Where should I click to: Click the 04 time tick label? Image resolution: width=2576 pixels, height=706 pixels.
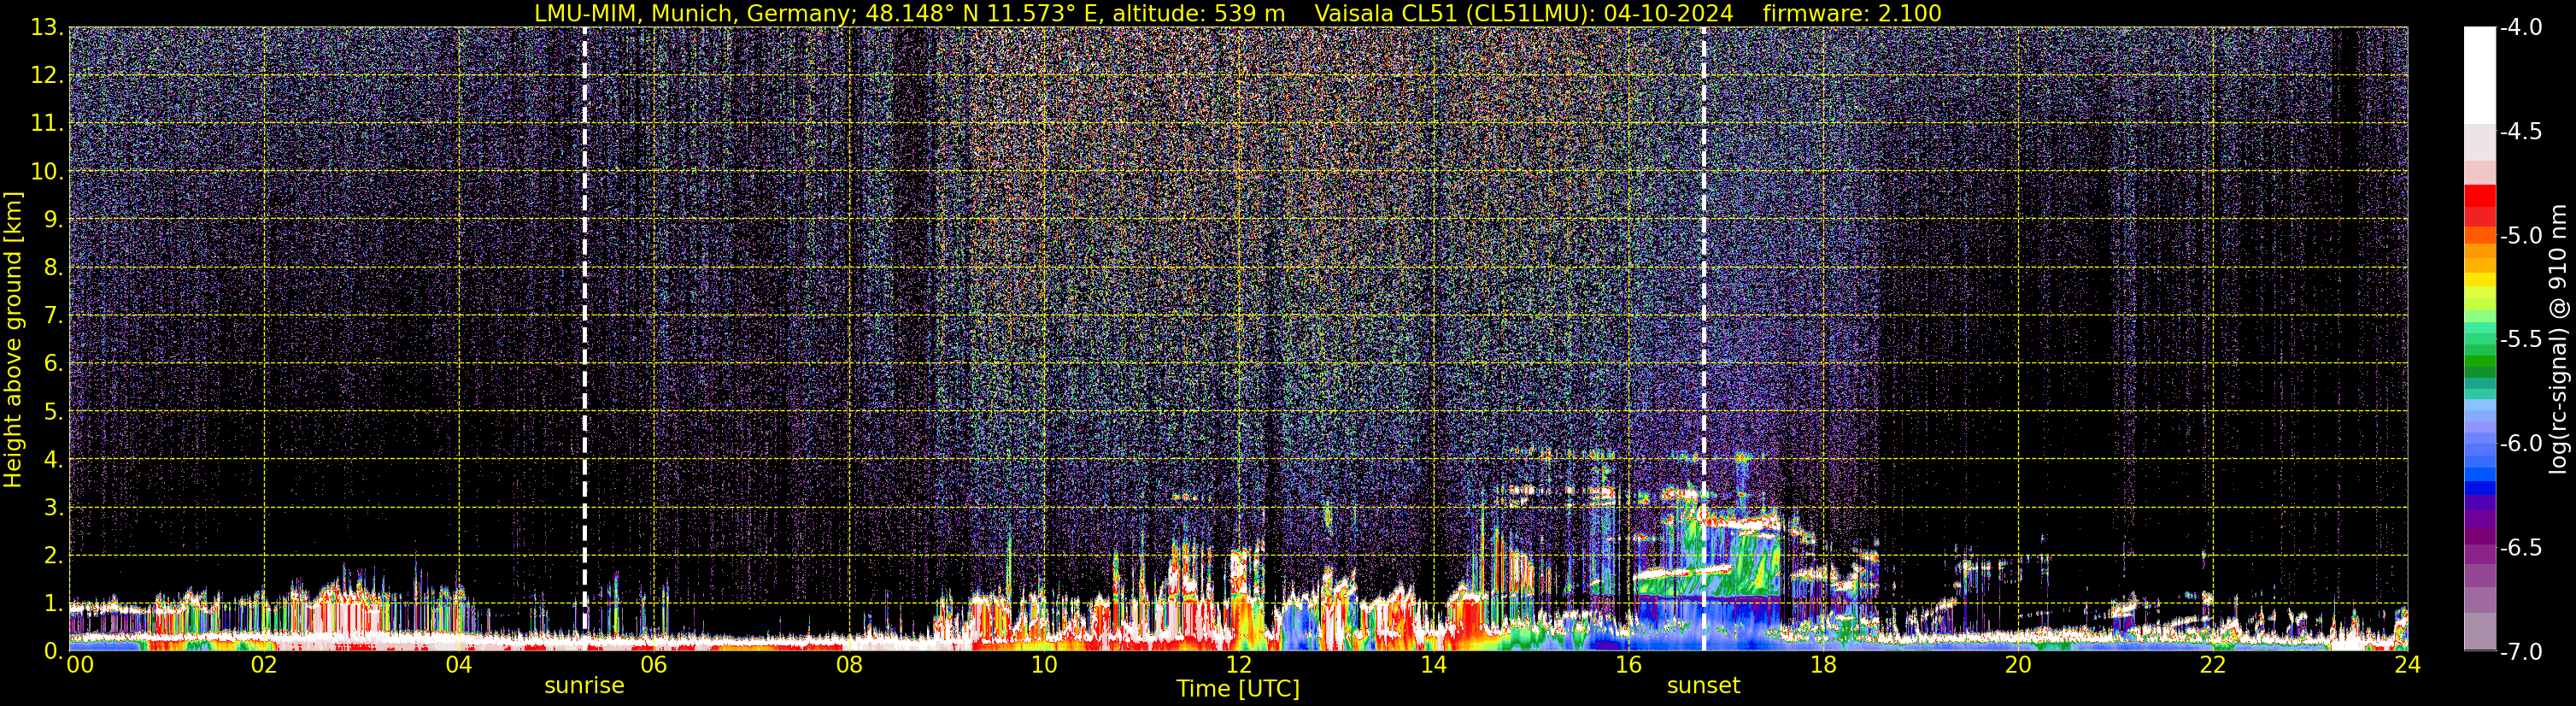[x=459, y=665]
